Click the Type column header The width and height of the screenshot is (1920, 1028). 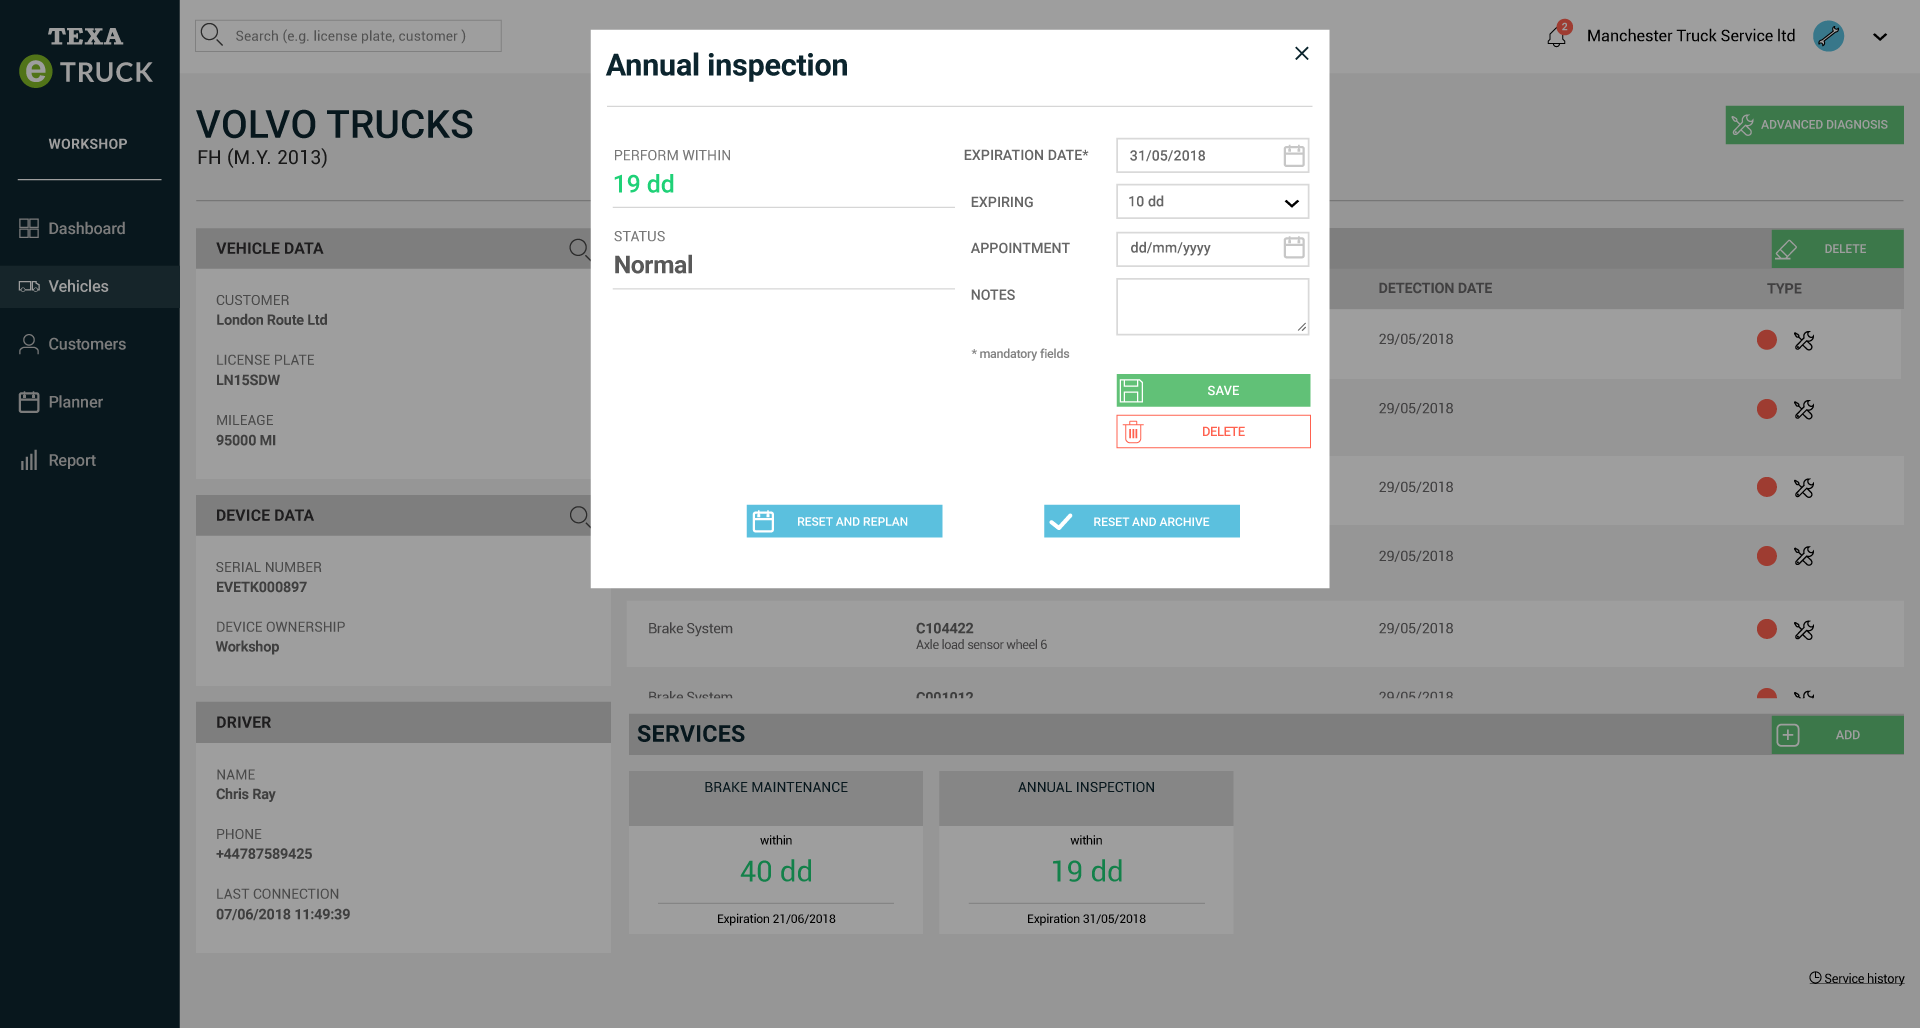(1784, 288)
